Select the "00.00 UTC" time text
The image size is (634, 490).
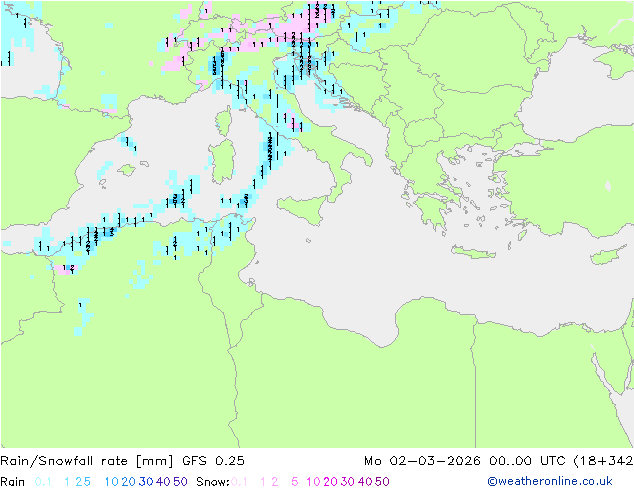click(528, 461)
